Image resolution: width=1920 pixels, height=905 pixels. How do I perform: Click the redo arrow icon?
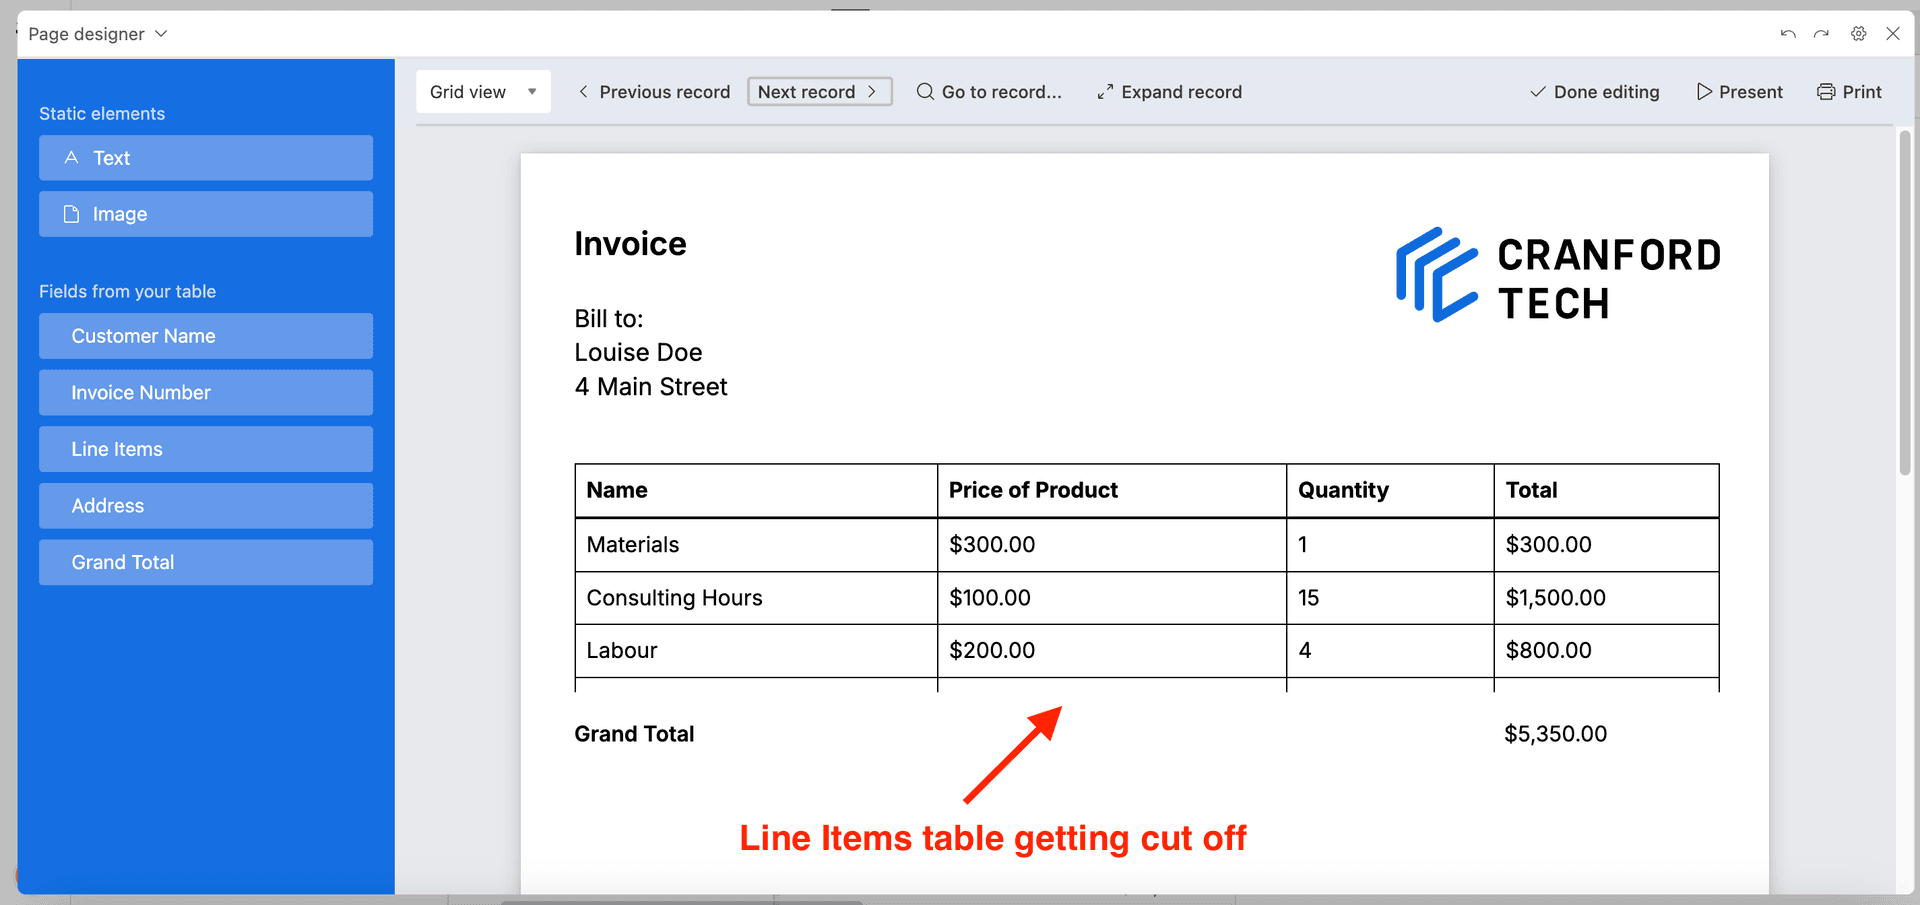tap(1820, 33)
